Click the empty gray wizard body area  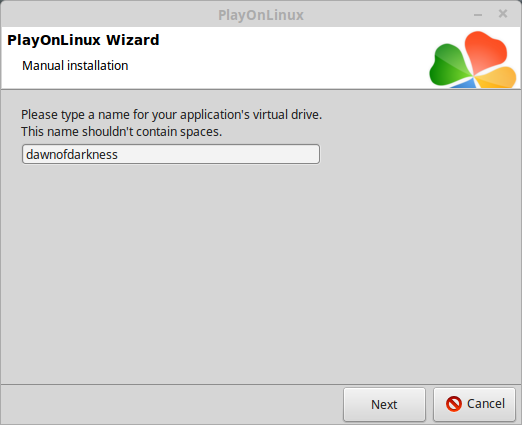(261, 267)
